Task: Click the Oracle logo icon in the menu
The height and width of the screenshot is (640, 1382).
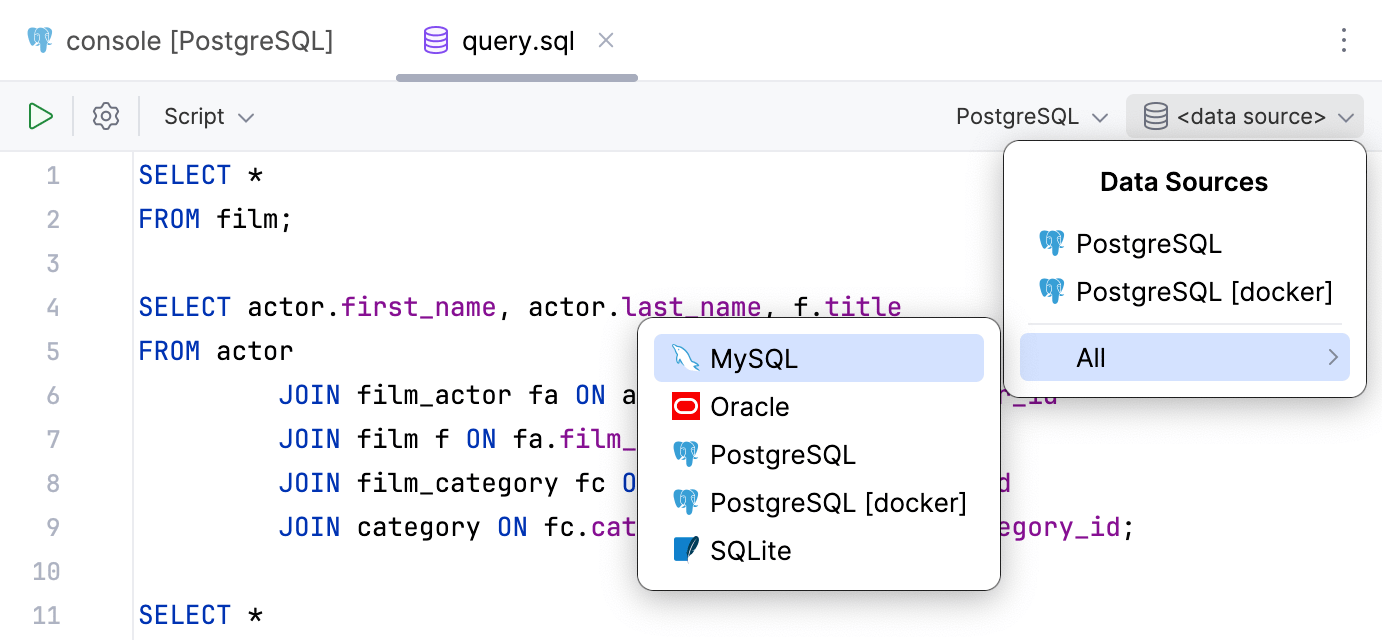Action: [684, 406]
